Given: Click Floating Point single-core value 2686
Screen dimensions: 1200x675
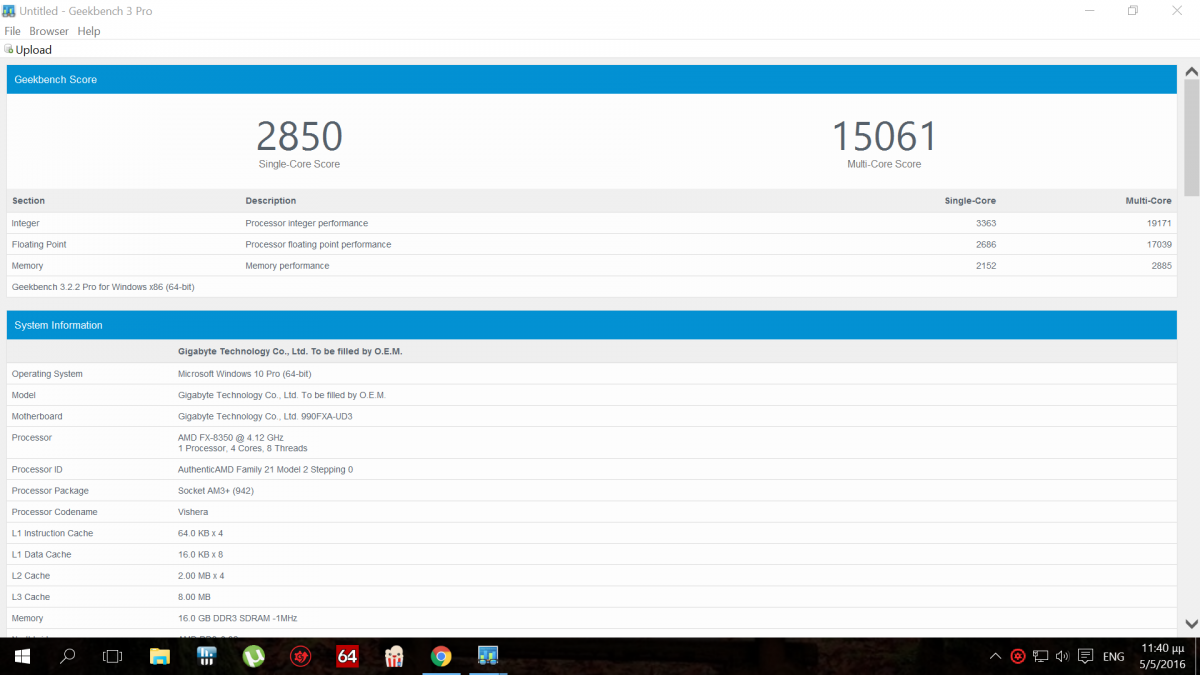Looking at the screenshot, I should tap(986, 244).
